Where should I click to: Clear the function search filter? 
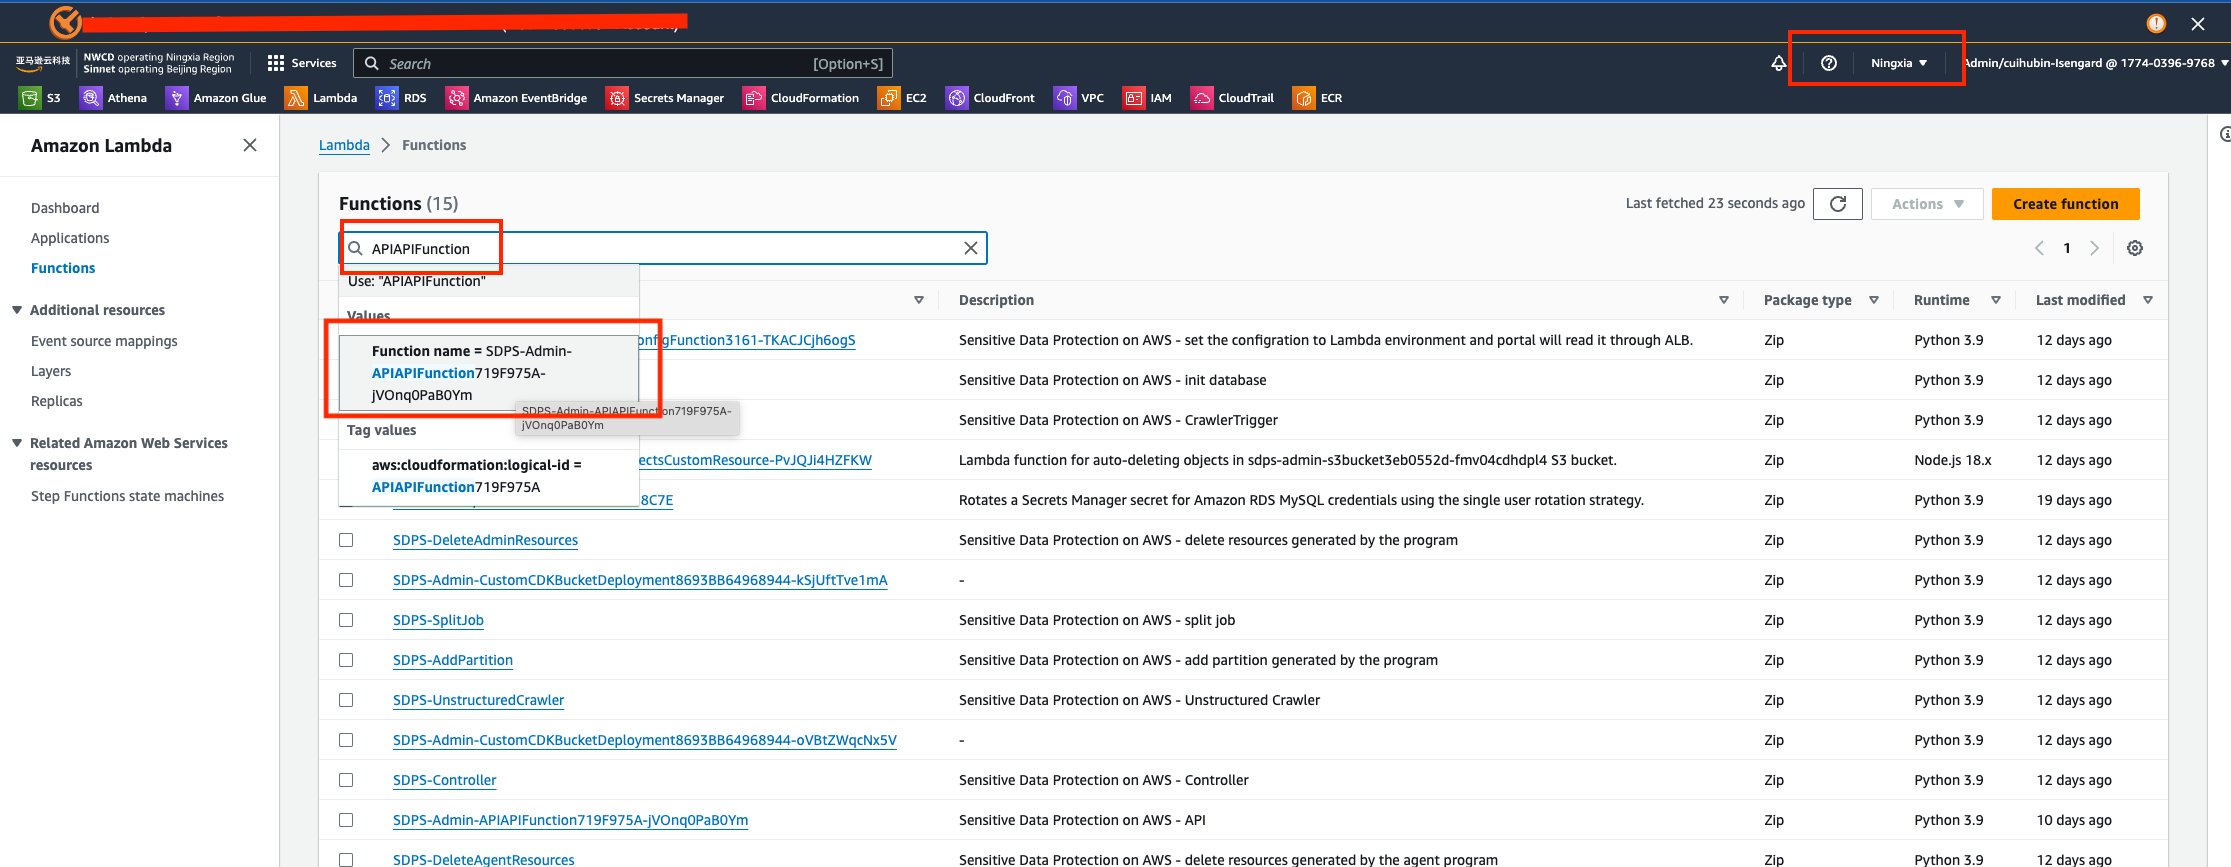[970, 248]
